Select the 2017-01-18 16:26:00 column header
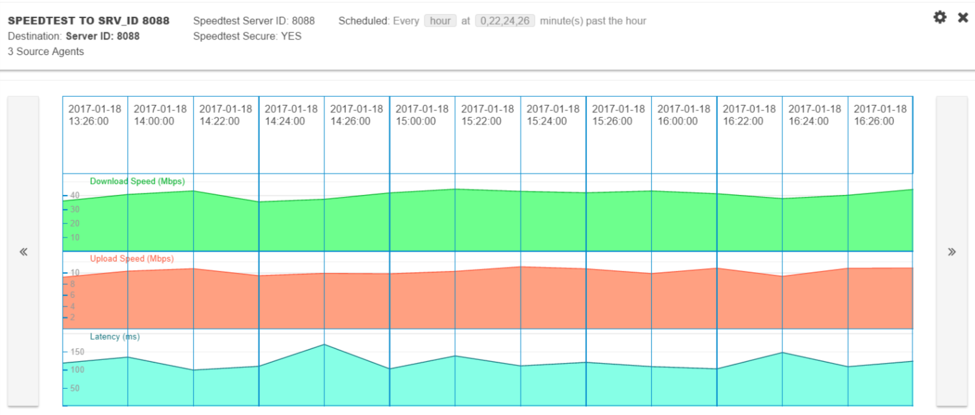The image size is (975, 415). click(880, 134)
